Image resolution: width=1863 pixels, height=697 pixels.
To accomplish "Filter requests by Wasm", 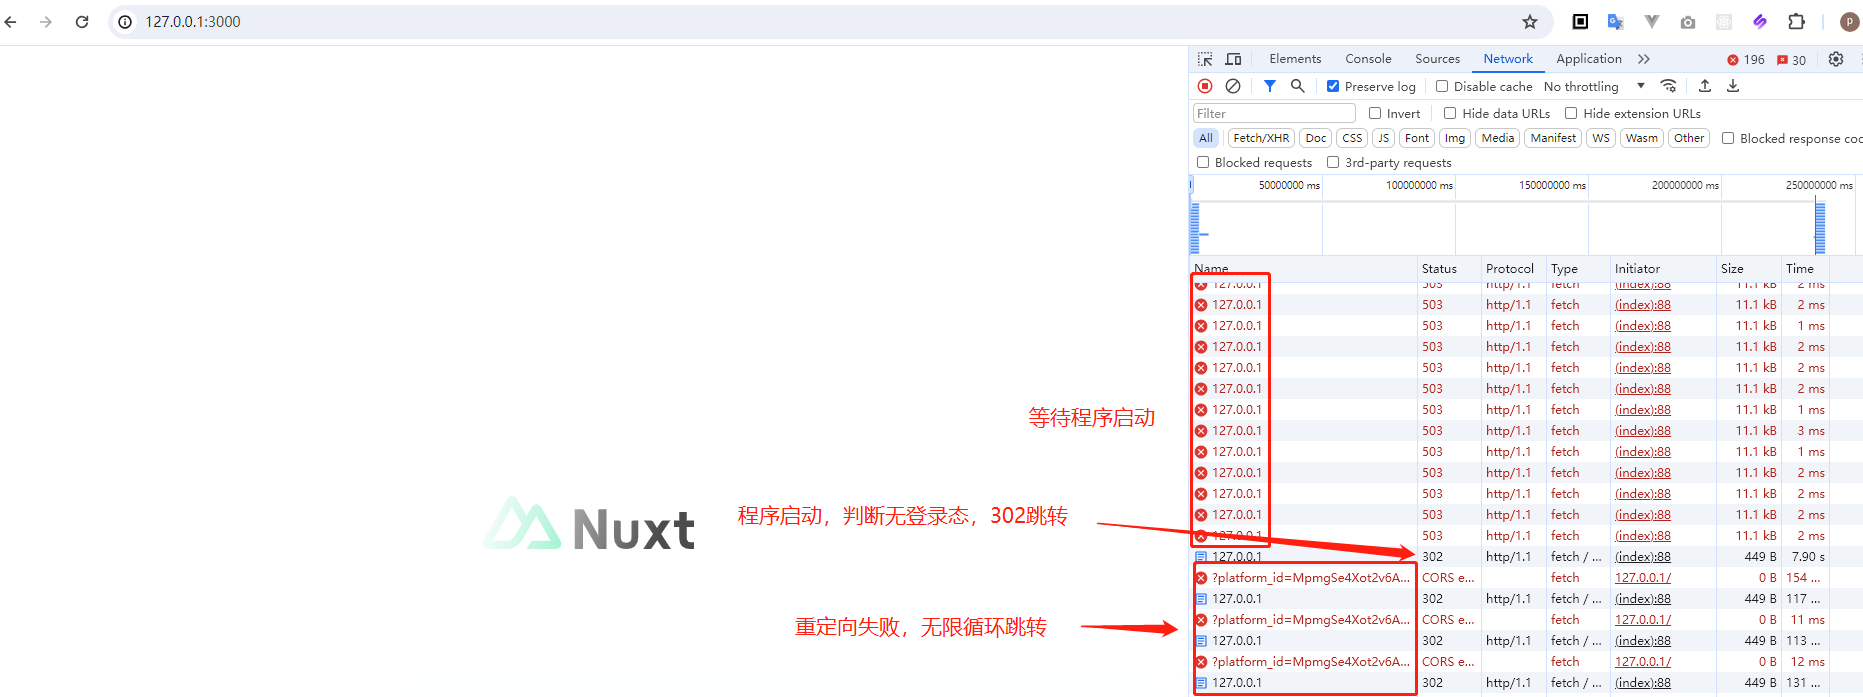I will click(x=1642, y=138).
